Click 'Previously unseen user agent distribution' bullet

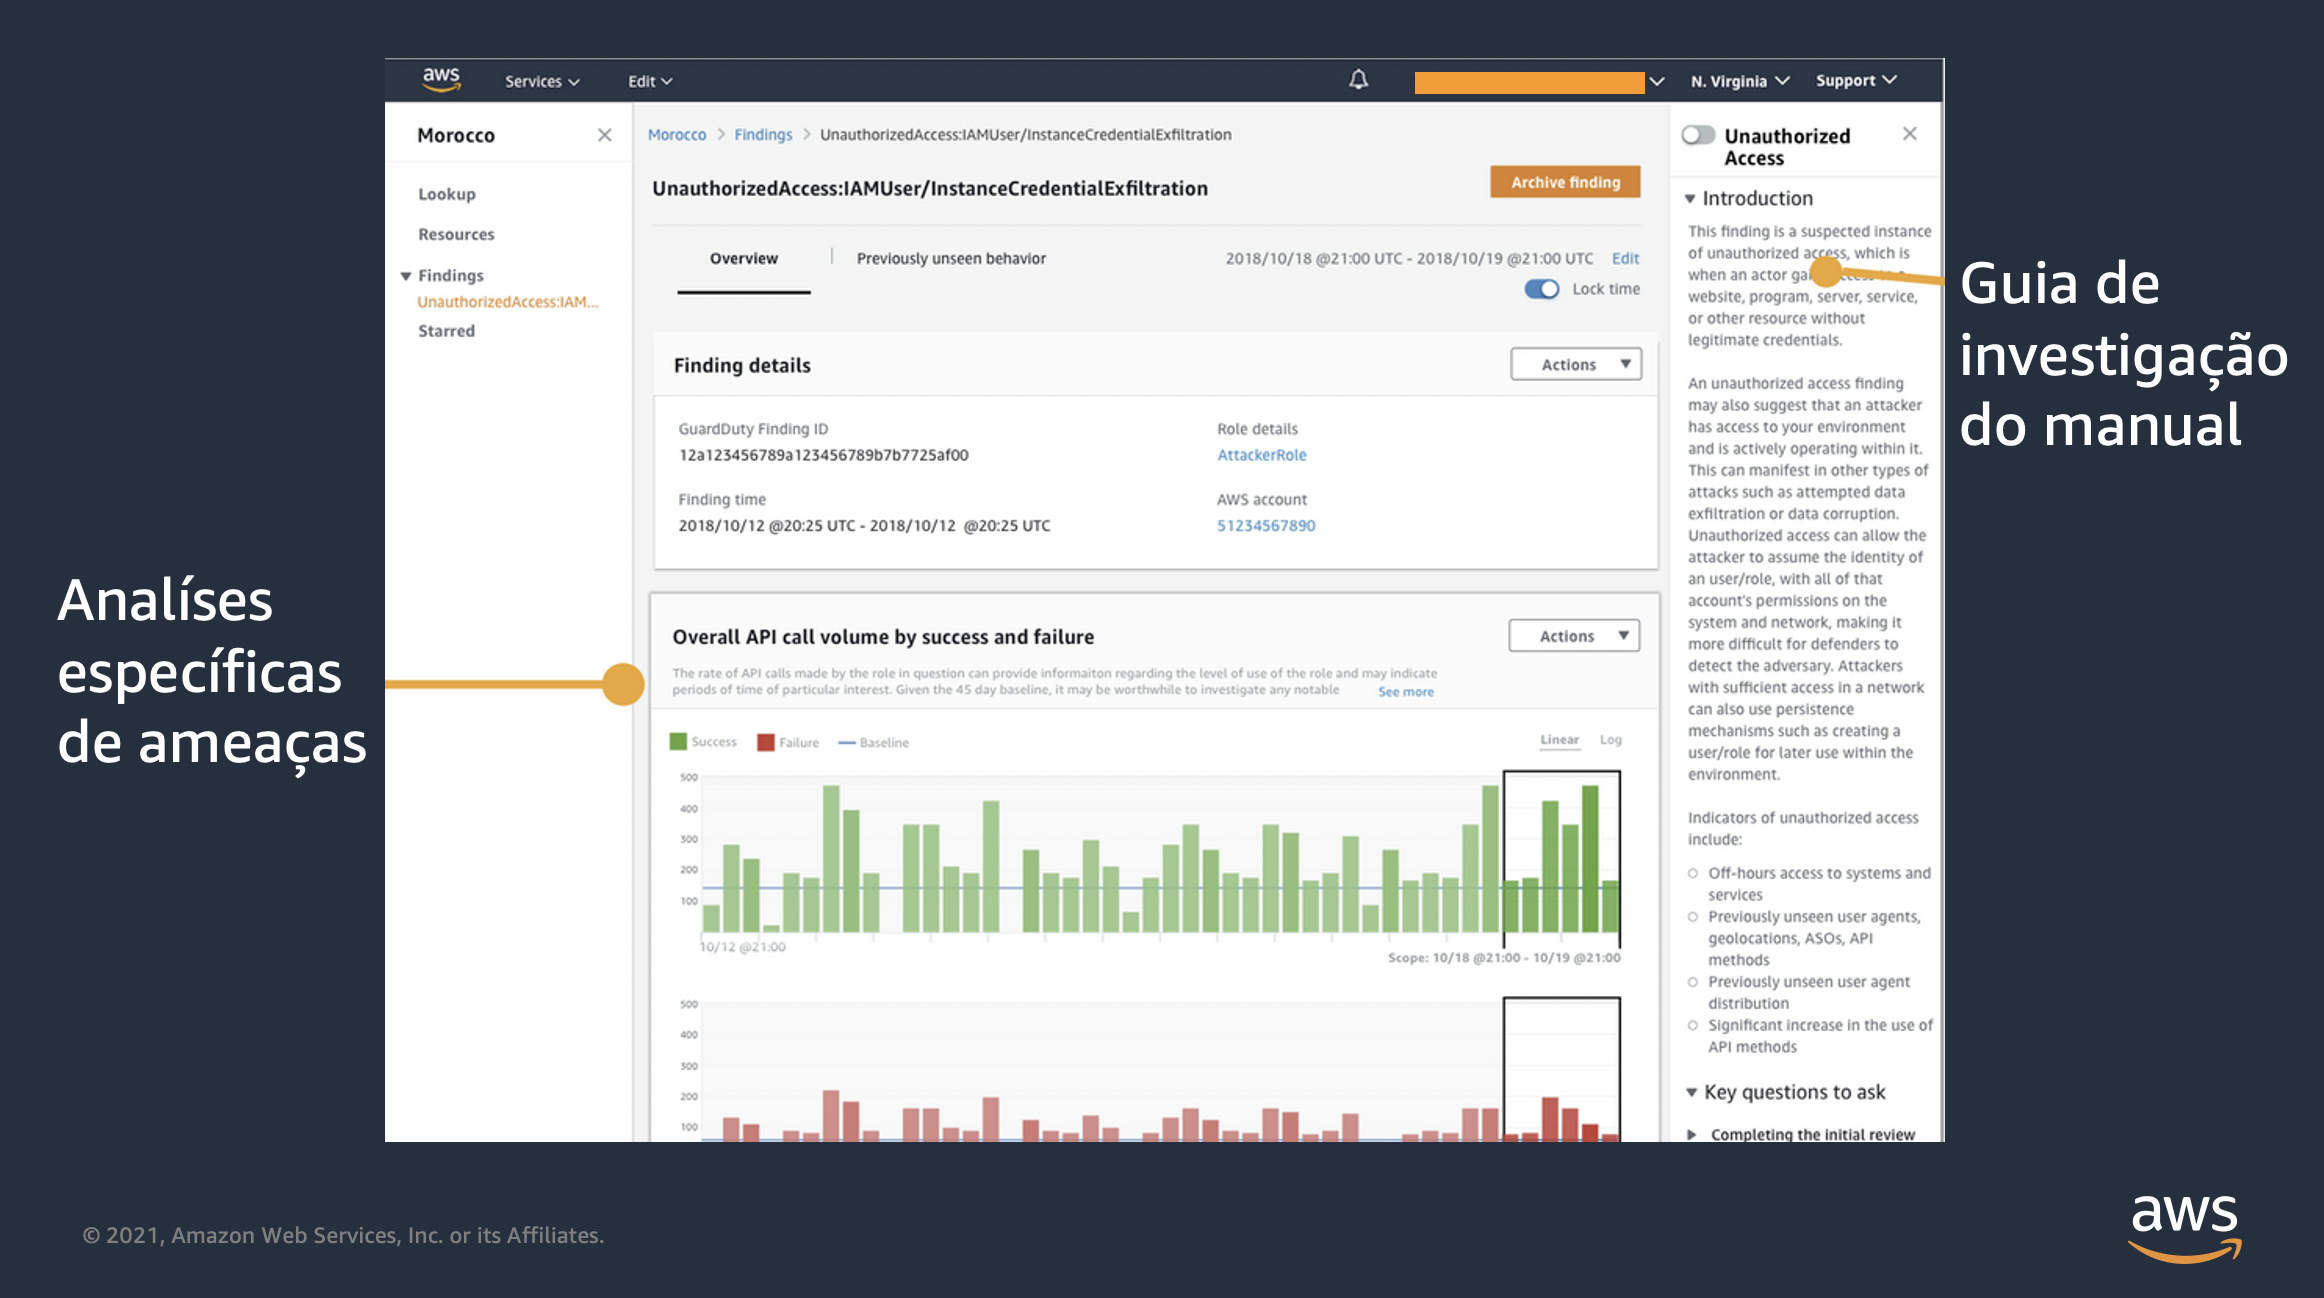[1808, 993]
